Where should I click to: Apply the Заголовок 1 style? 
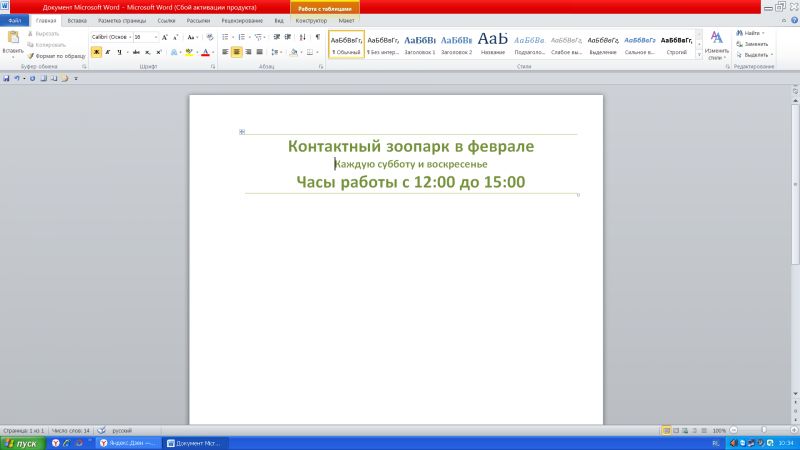click(x=420, y=43)
